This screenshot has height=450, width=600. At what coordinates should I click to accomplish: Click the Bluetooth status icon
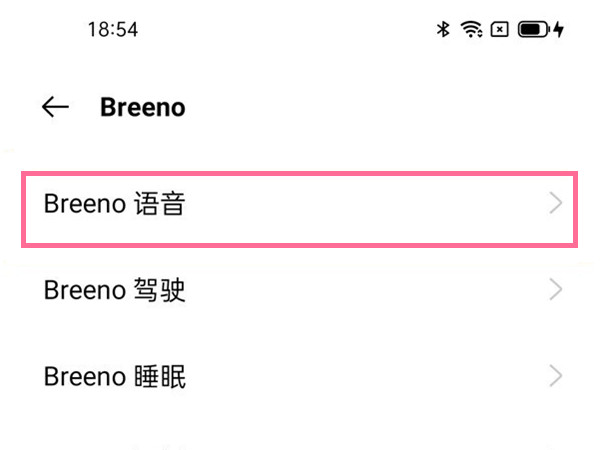444,30
